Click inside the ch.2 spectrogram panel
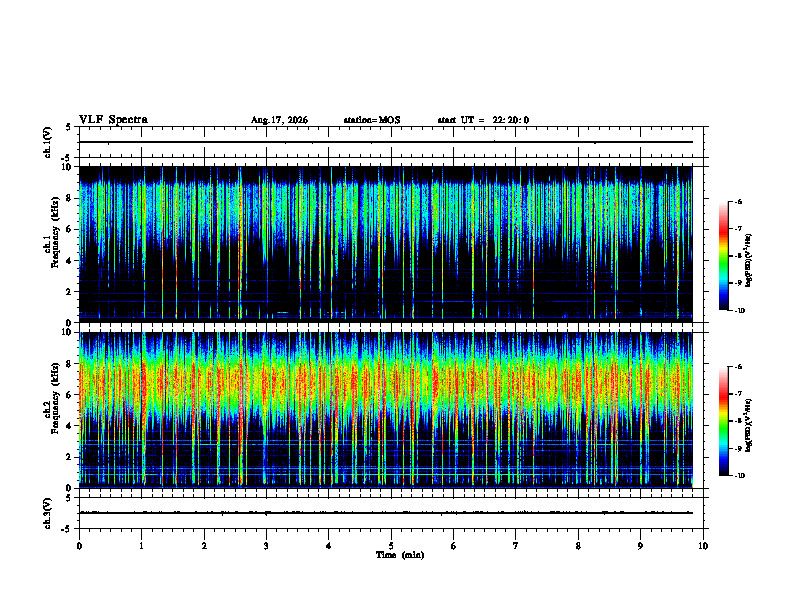This screenshot has width=792, height=612. (386, 410)
